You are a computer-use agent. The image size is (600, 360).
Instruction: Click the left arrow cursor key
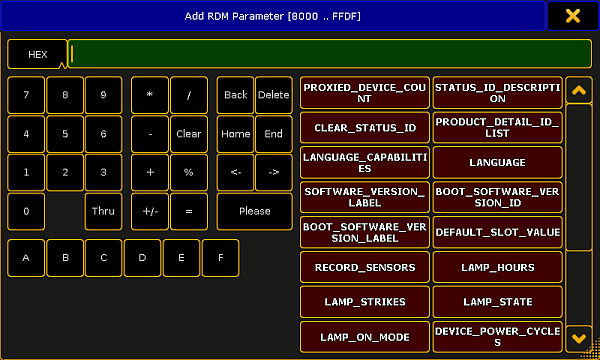(x=235, y=173)
